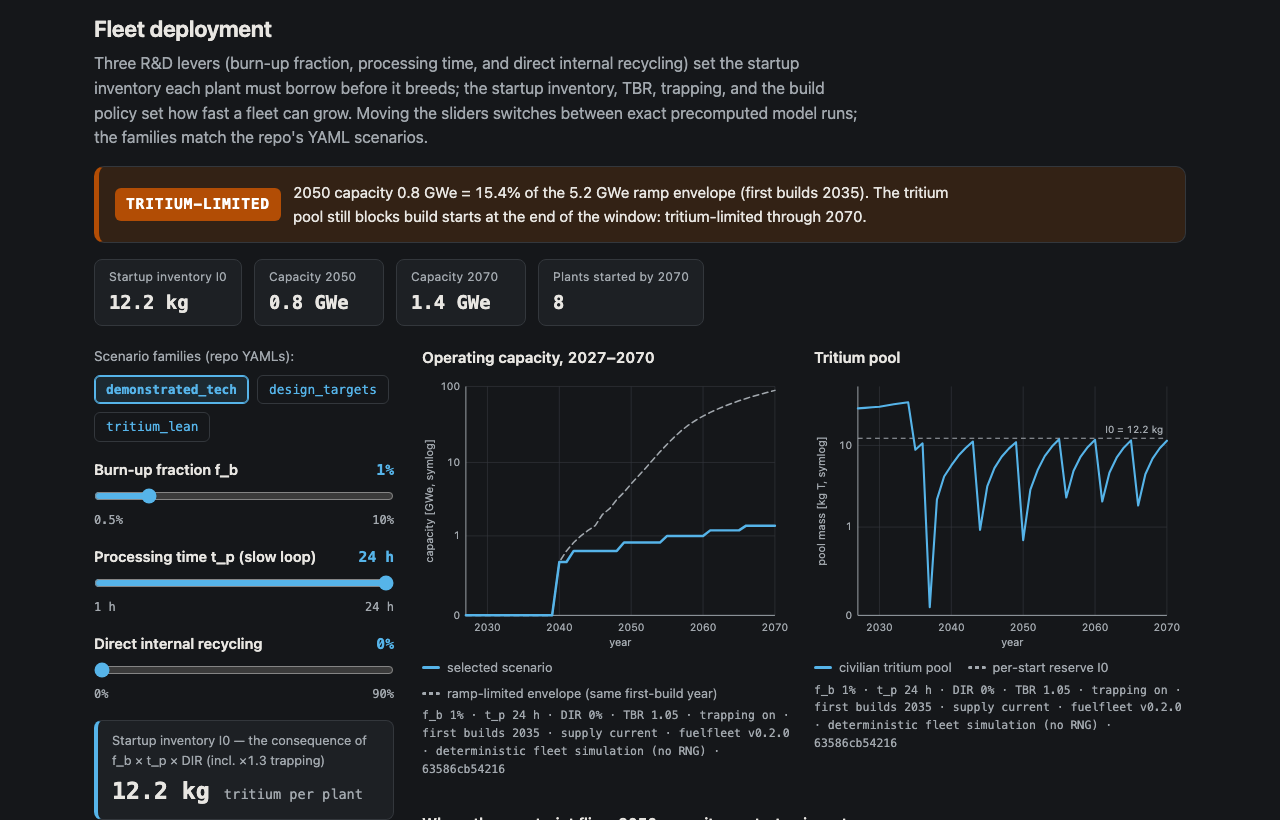1280x820 pixels.
Task: Click the 'I0 = 12.2 kg' chart annotation
Action: [x=1133, y=429]
